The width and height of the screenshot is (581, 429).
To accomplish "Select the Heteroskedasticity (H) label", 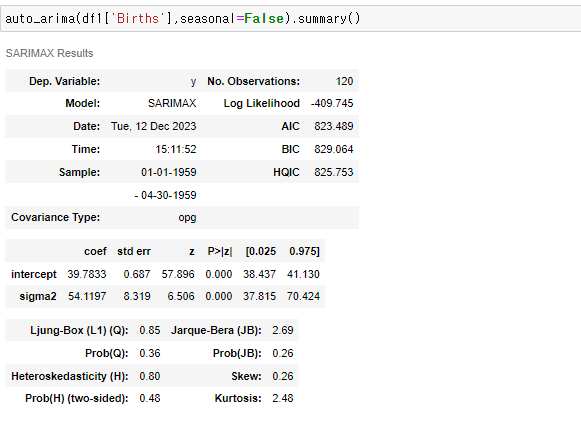I will pyautogui.click(x=70, y=376).
